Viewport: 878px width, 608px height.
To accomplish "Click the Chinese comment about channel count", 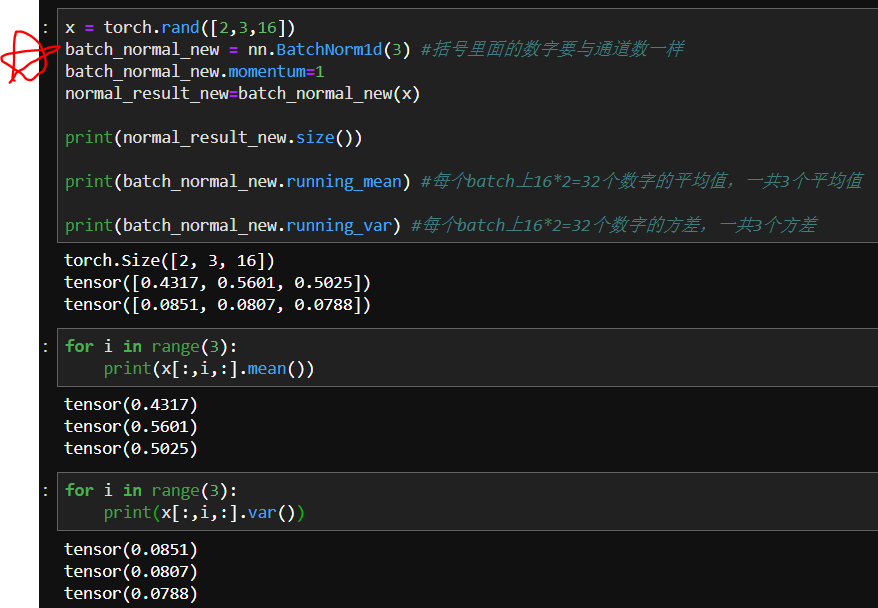I will click(550, 49).
